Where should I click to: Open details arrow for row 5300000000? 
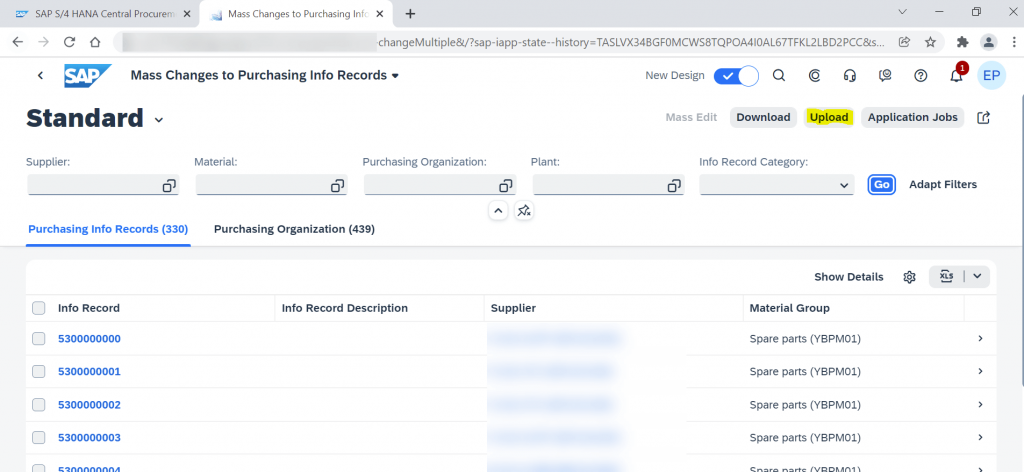[x=980, y=338]
